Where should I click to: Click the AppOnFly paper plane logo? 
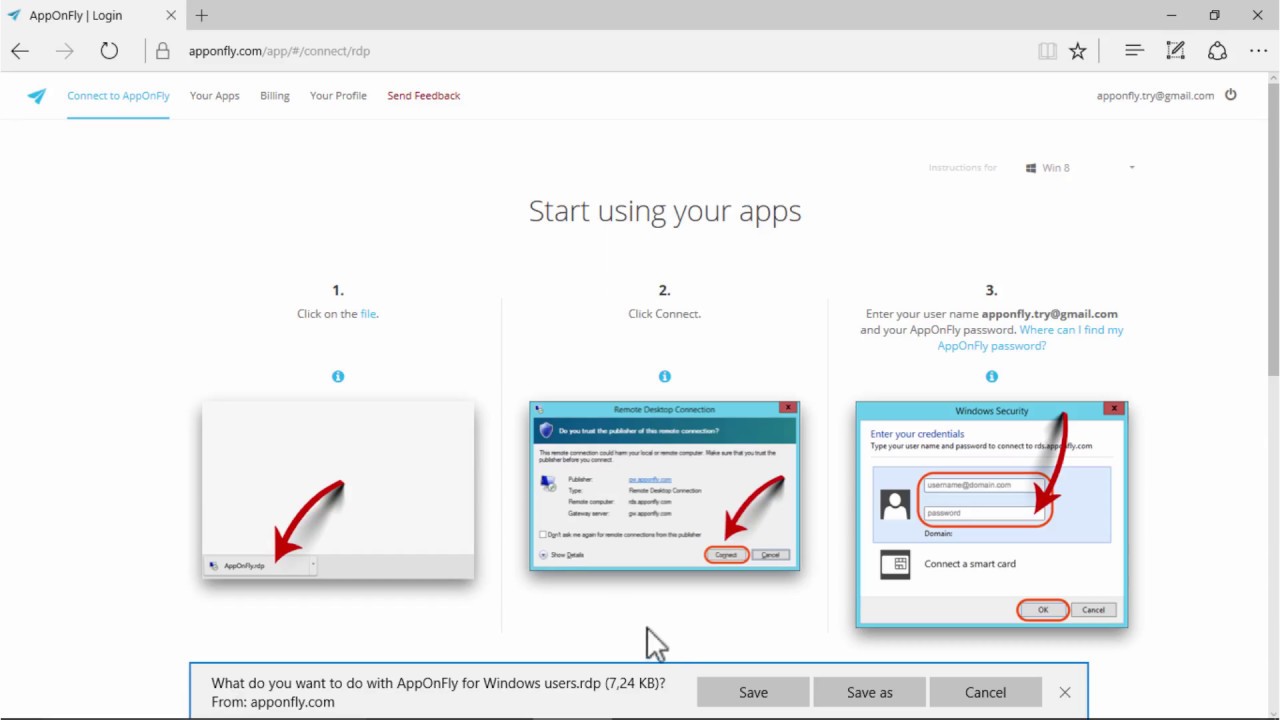[x=37, y=96]
